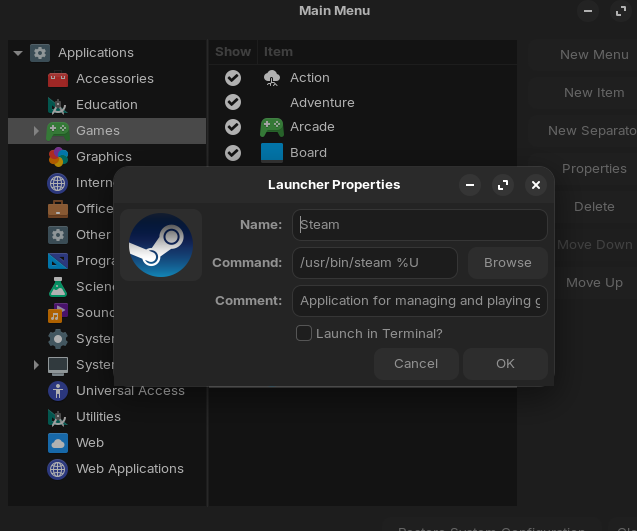This screenshot has height=531, width=637.
Task: Enable Launch in Terminal checkbox
Action: tap(304, 334)
